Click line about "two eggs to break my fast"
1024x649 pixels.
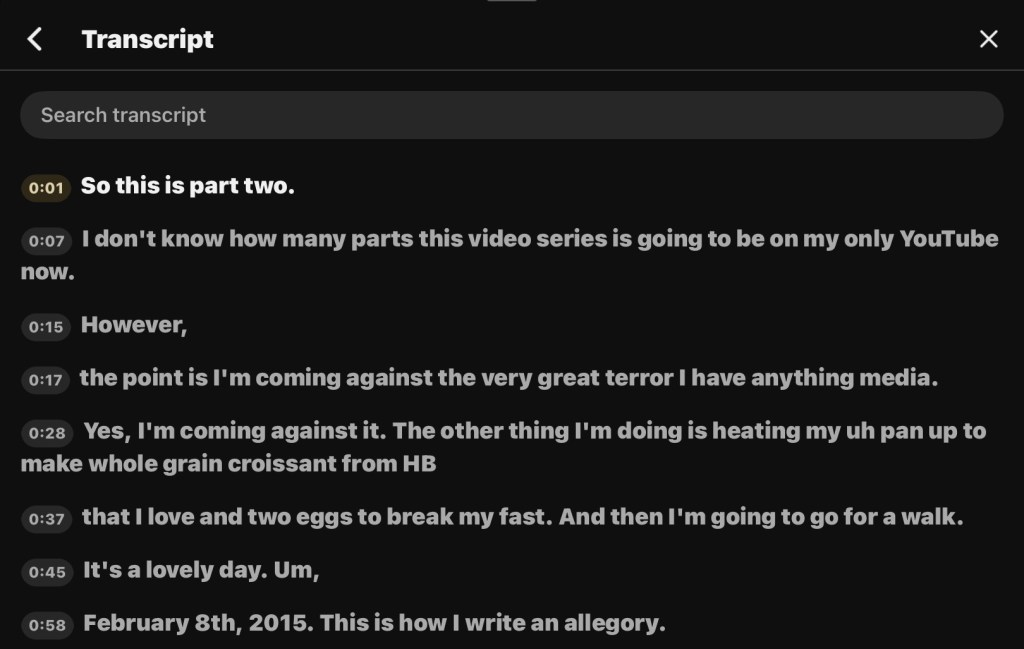click(521, 517)
